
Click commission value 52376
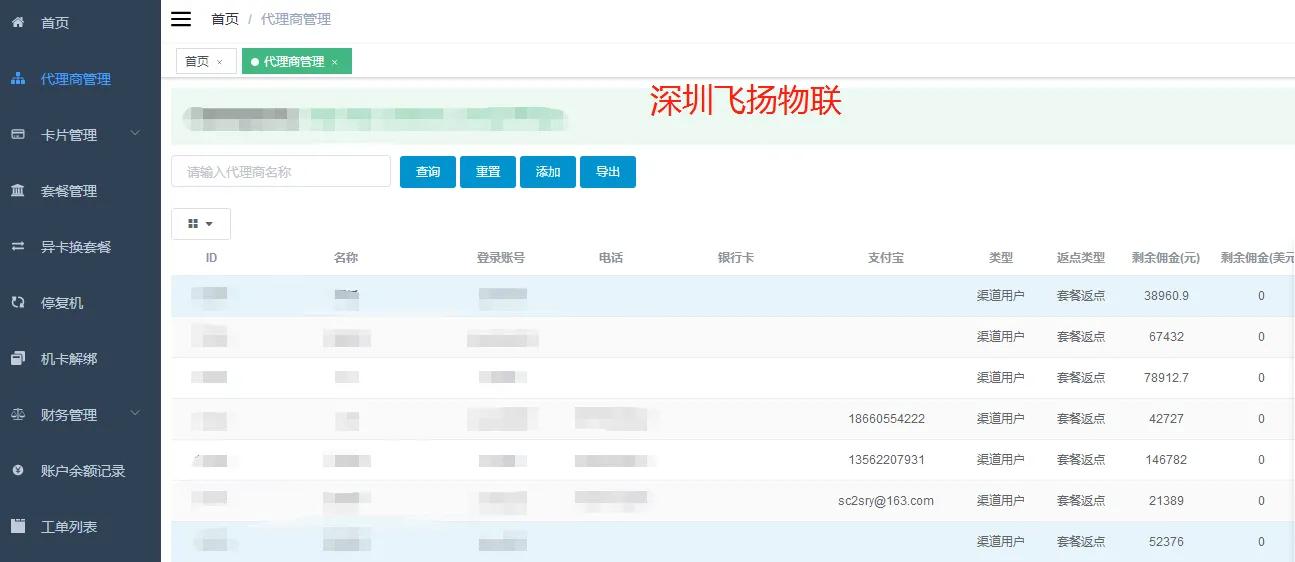[x=1166, y=542]
